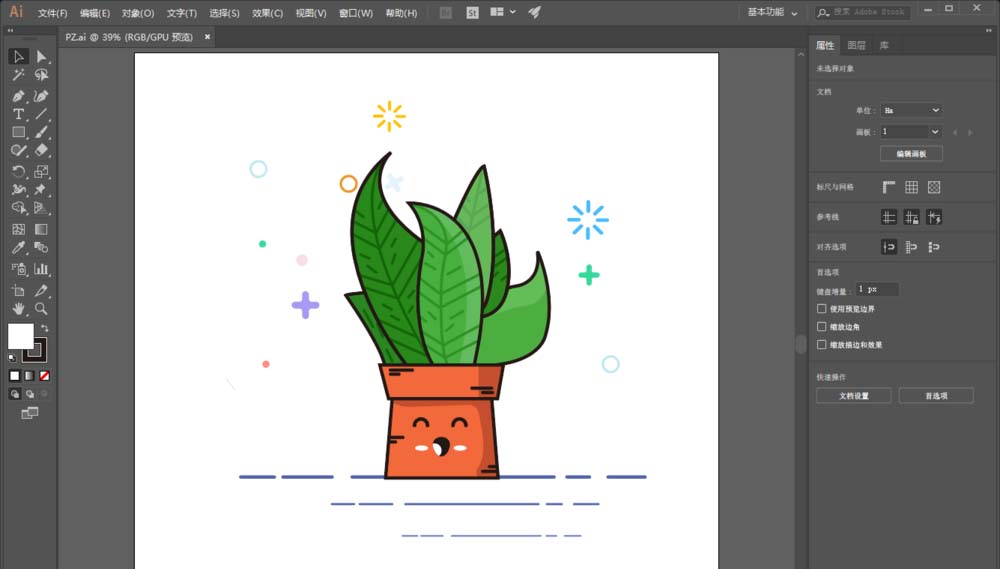Viewport: 1000px width, 569px height.
Task: Select the Pen tool in toolbar
Action: point(18,96)
